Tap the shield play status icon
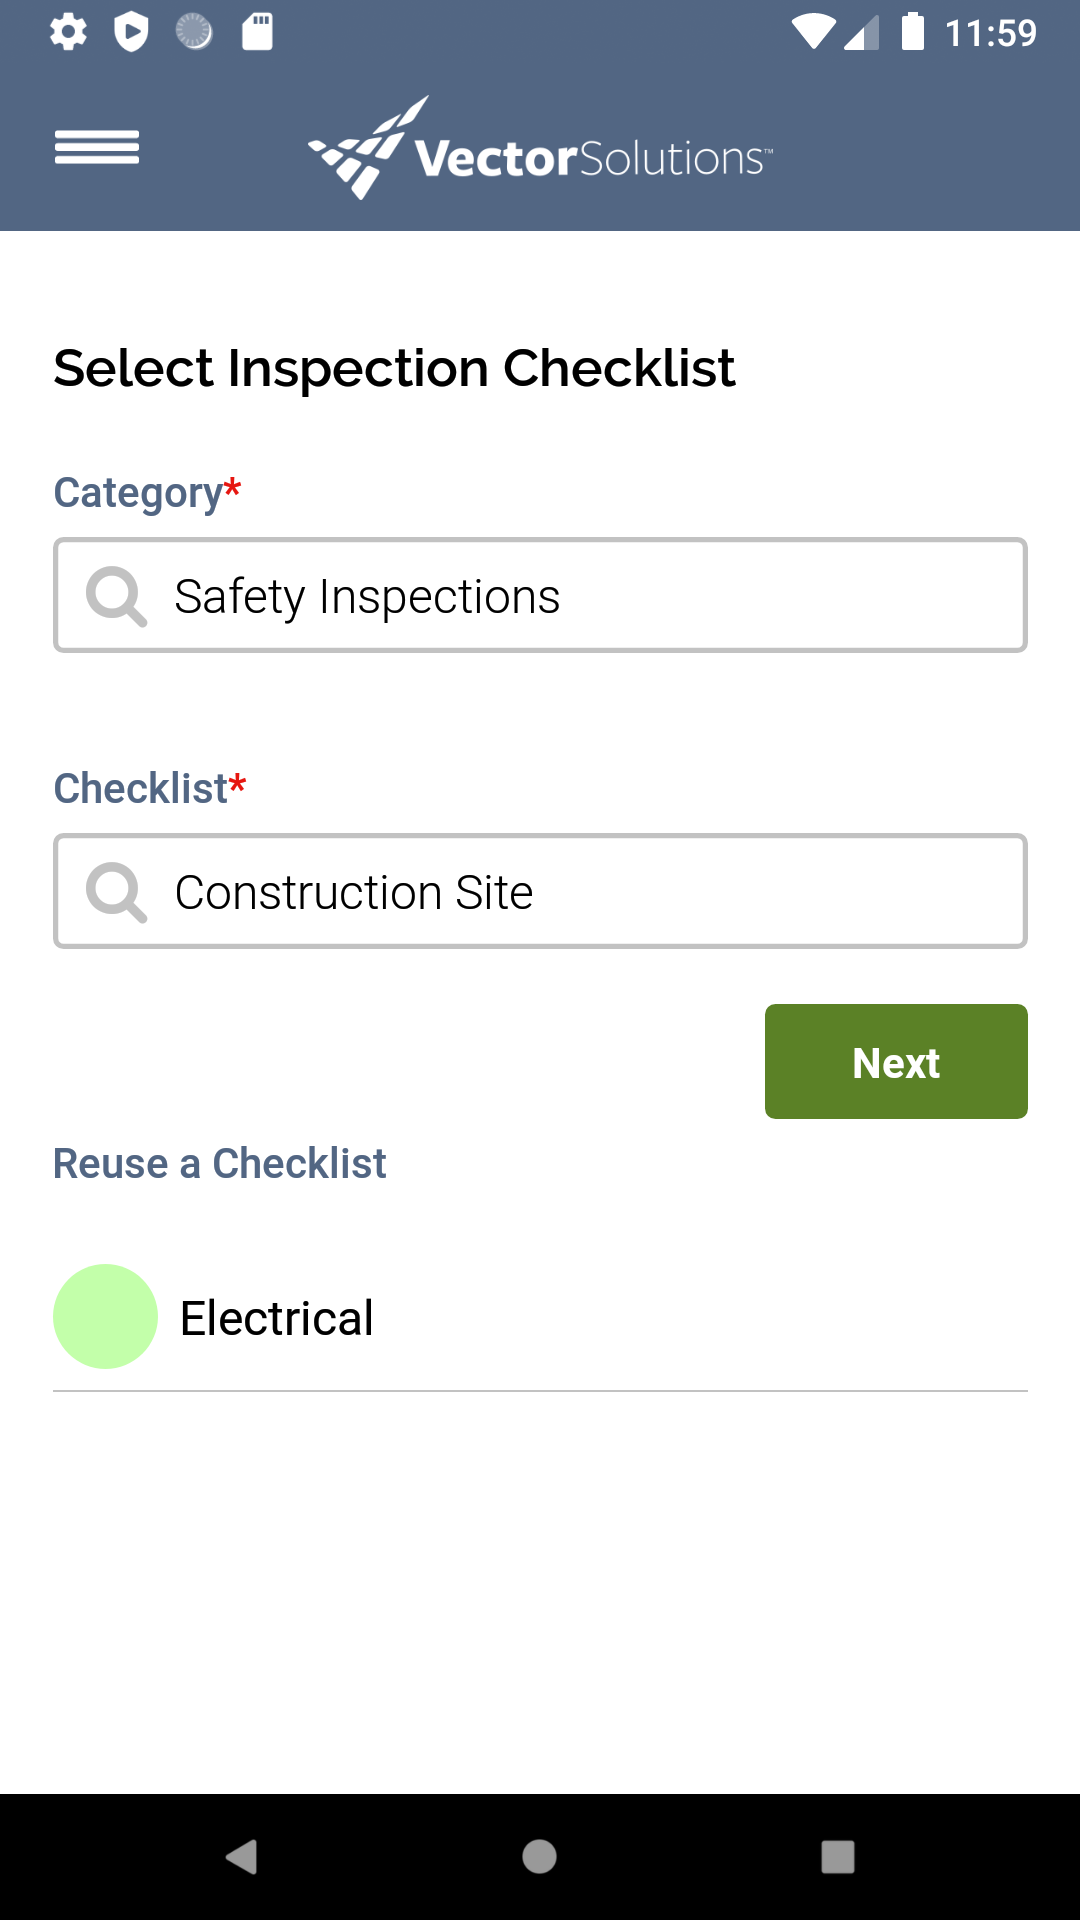Image resolution: width=1080 pixels, height=1920 pixels. [131, 32]
